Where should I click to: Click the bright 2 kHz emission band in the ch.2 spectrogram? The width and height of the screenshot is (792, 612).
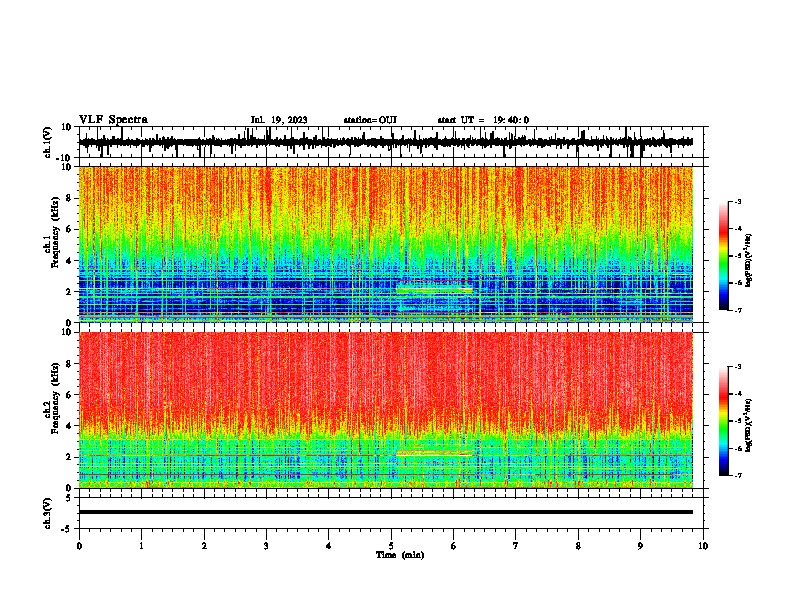[x=434, y=454]
